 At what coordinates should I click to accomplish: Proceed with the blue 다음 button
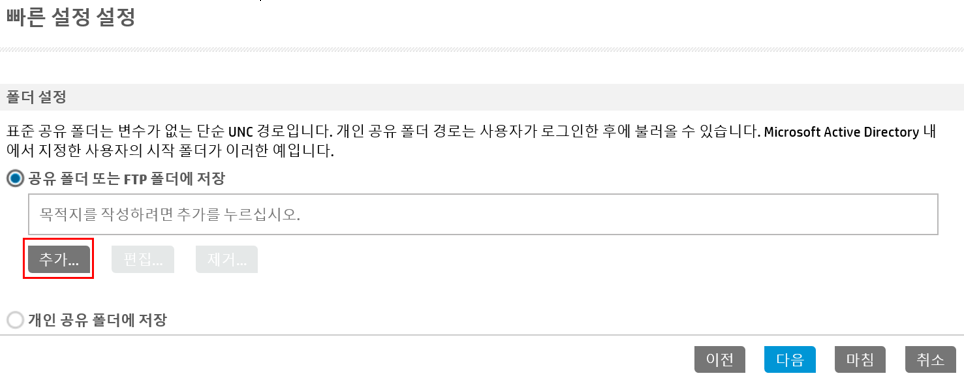(790, 359)
